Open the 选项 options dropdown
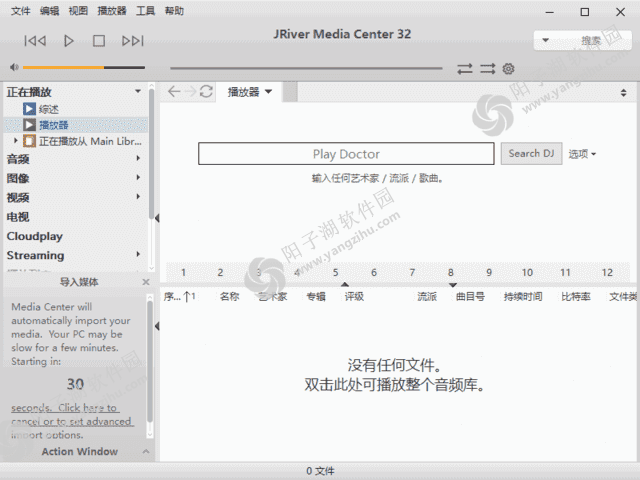 (x=582, y=154)
